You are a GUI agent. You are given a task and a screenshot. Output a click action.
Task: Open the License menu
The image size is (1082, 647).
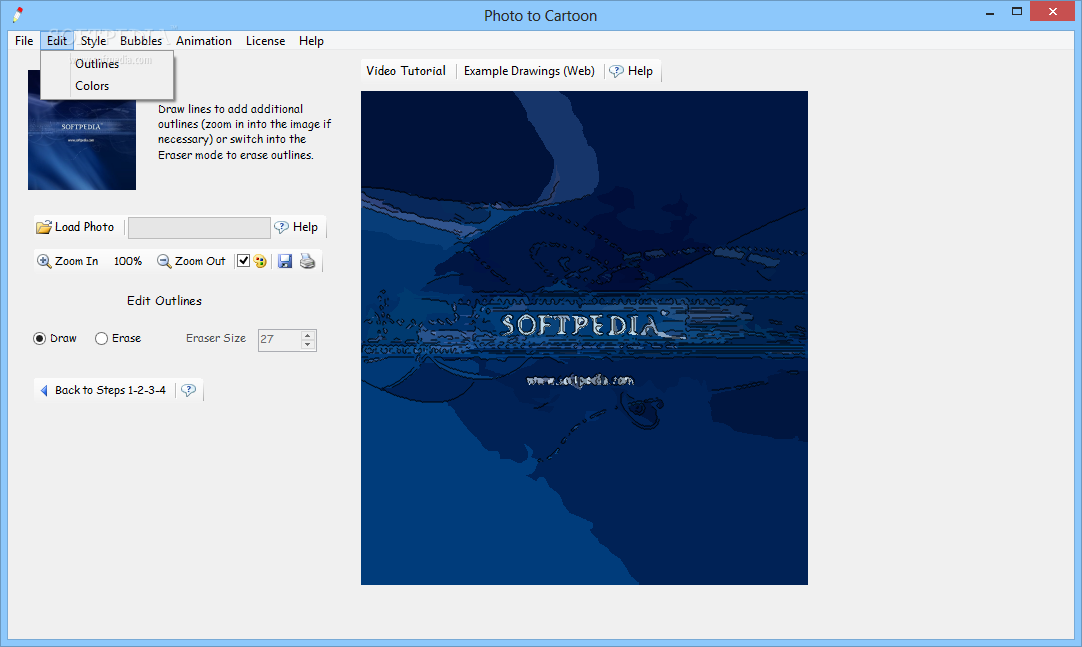[265, 41]
